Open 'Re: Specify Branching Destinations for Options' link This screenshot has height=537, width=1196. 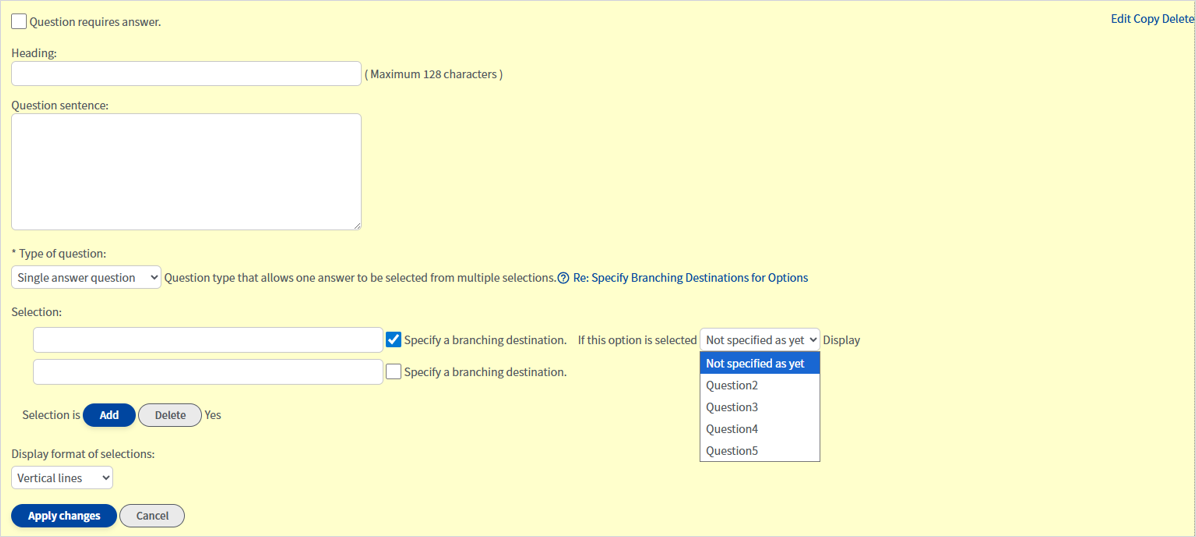click(x=690, y=278)
